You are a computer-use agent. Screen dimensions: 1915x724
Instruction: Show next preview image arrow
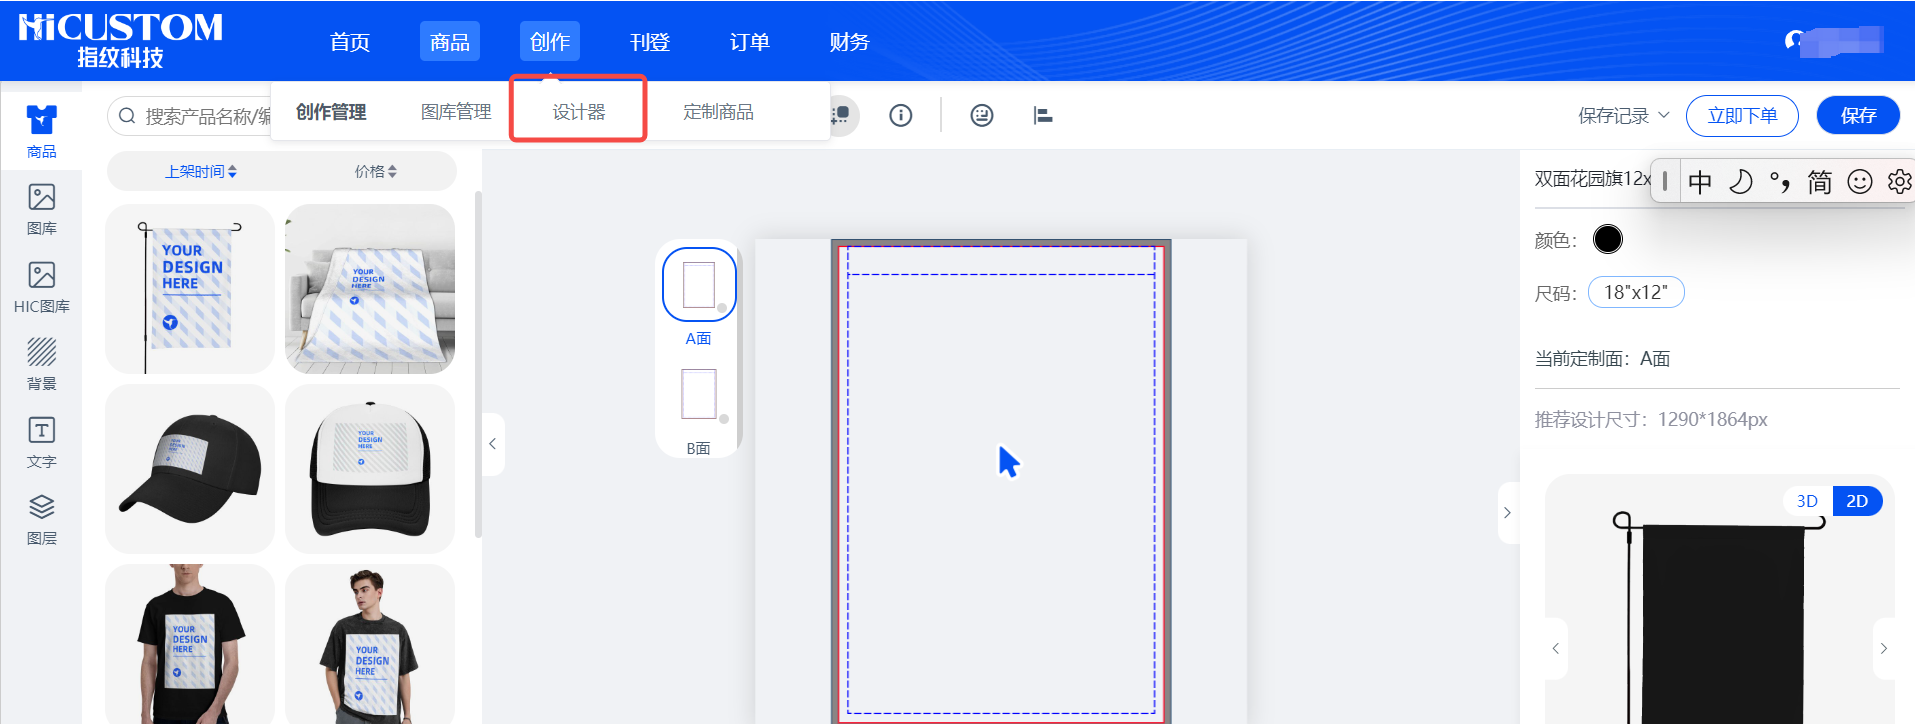pos(1884,648)
